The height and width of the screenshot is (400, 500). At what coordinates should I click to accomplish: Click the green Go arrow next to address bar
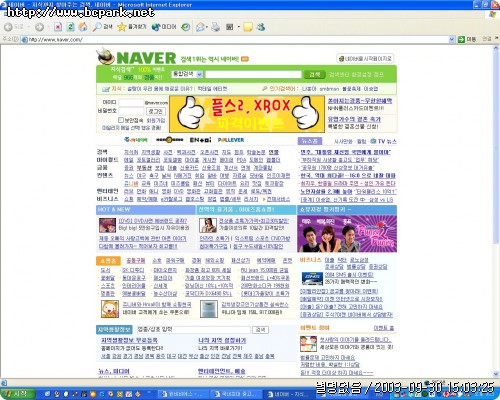coord(461,39)
